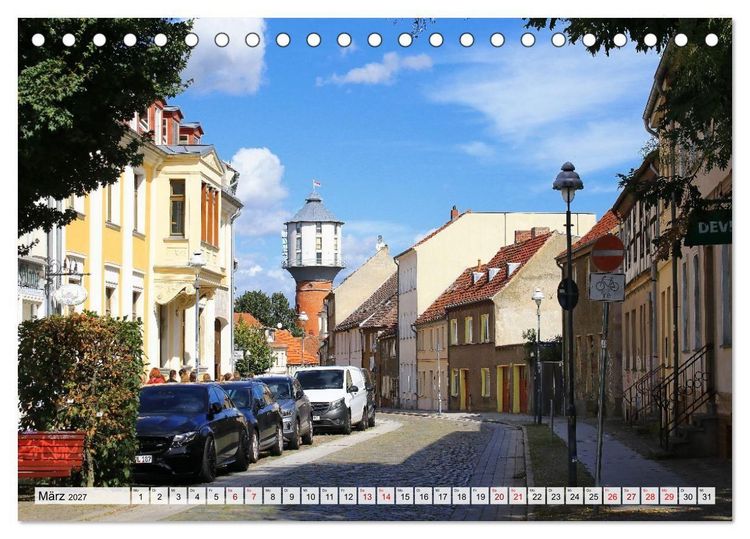This screenshot has width=750, height=539.
Task: Select the red Sunday date 7
Action: [254, 495]
